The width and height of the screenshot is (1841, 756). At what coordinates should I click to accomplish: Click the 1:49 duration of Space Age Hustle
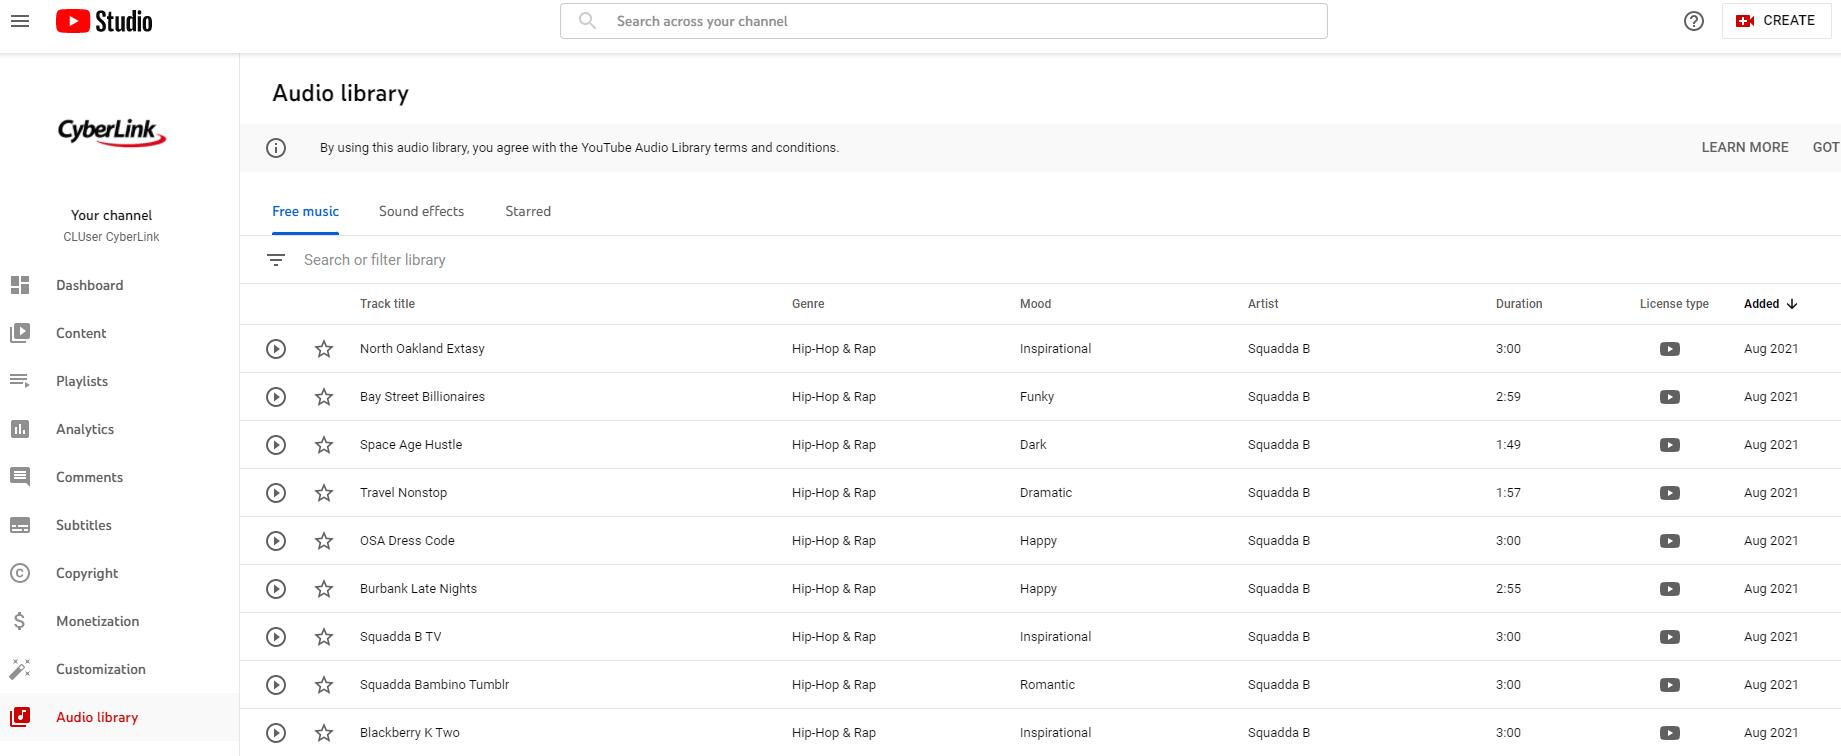pyautogui.click(x=1508, y=445)
